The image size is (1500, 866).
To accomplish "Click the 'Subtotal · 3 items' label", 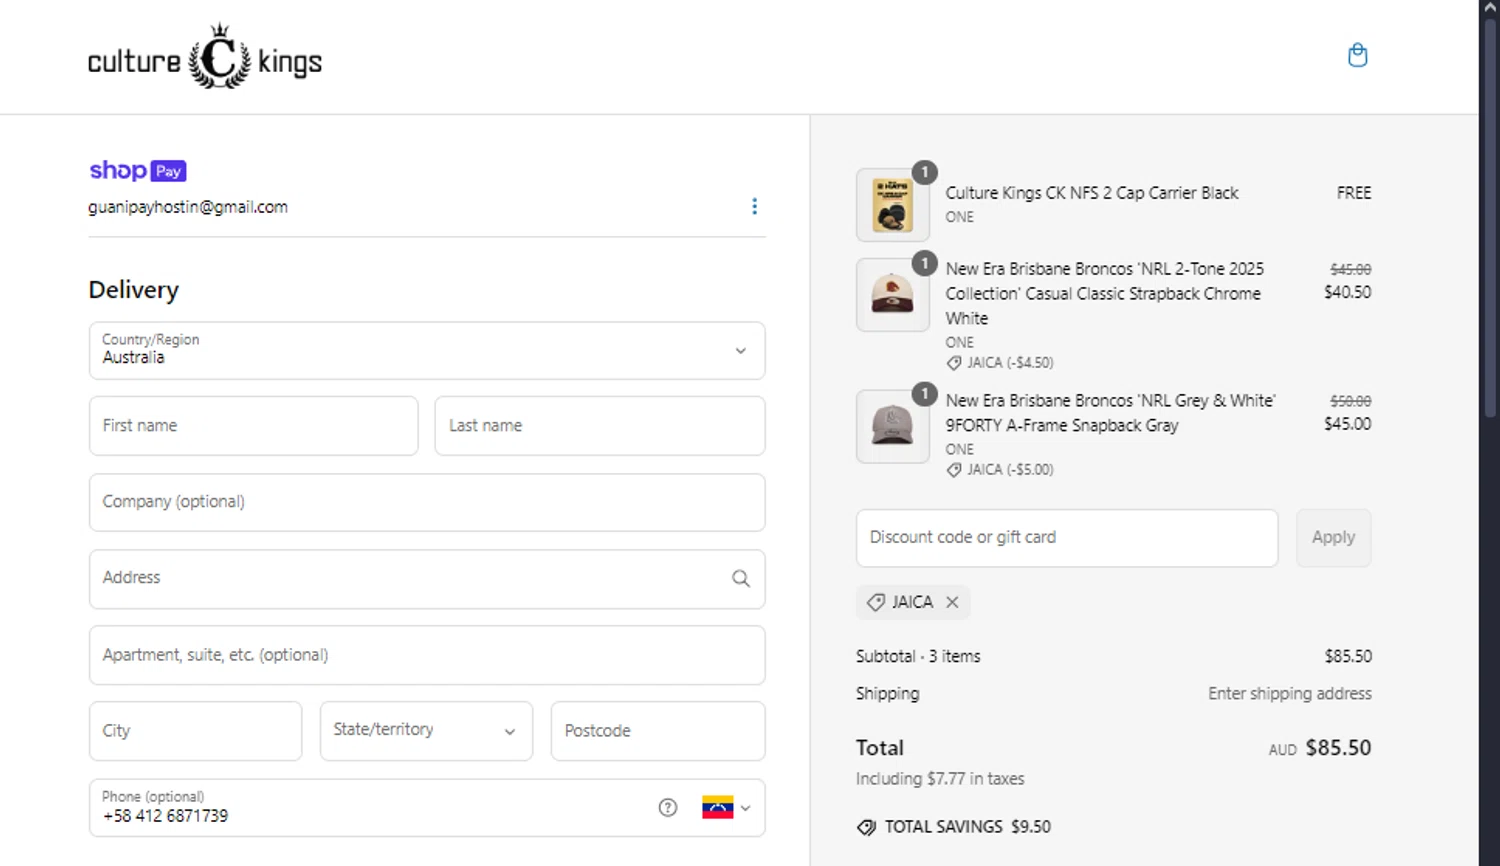I will pyautogui.click(x=918, y=656).
